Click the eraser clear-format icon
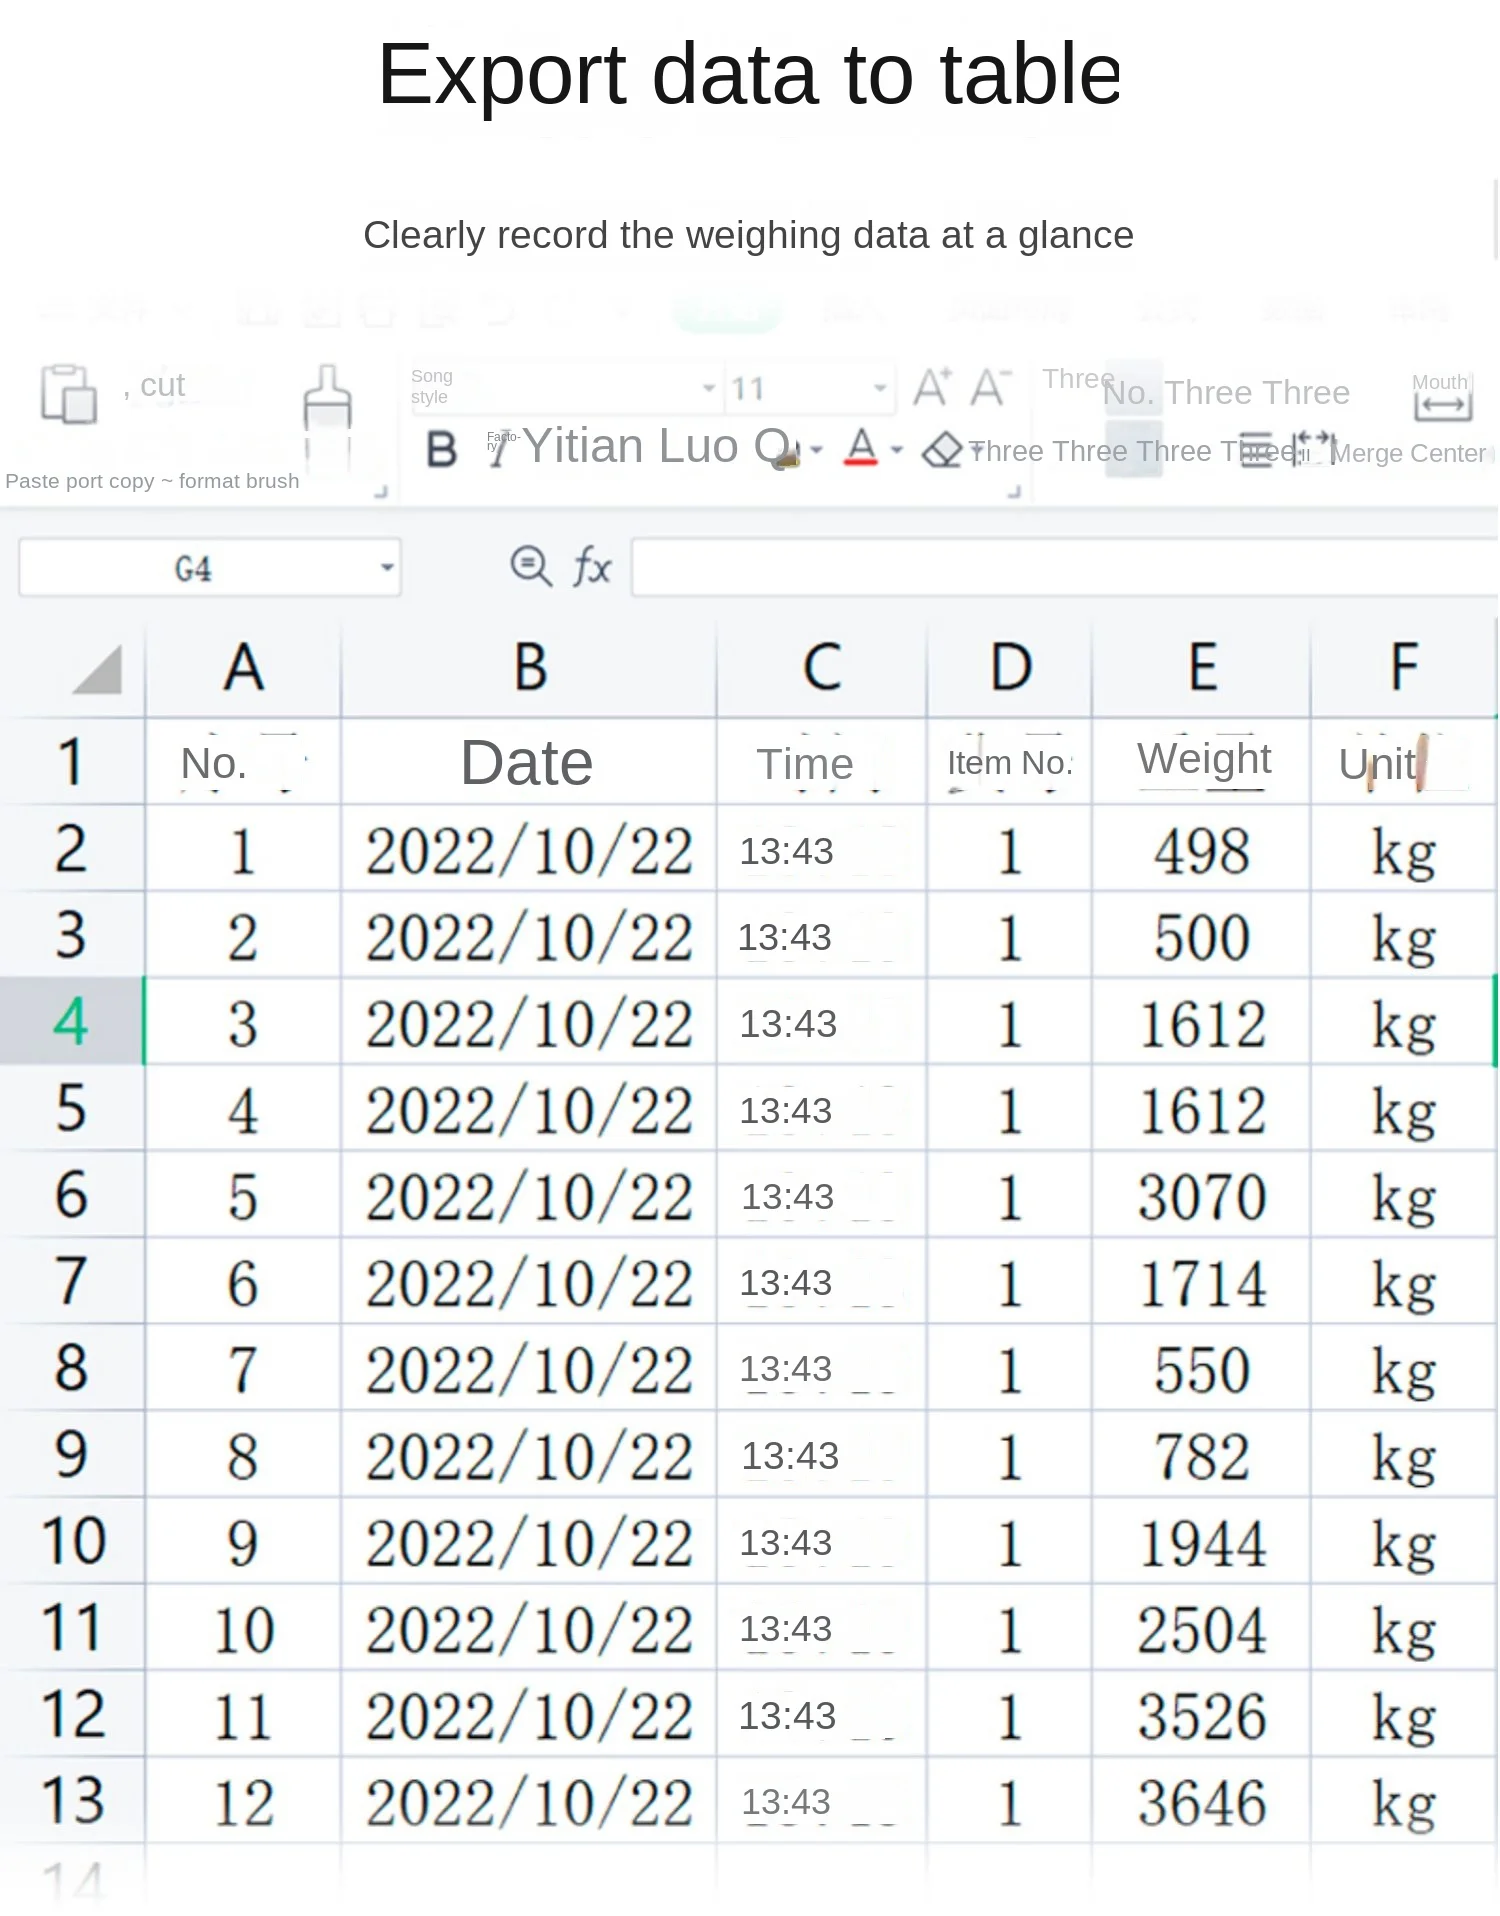 click(941, 450)
